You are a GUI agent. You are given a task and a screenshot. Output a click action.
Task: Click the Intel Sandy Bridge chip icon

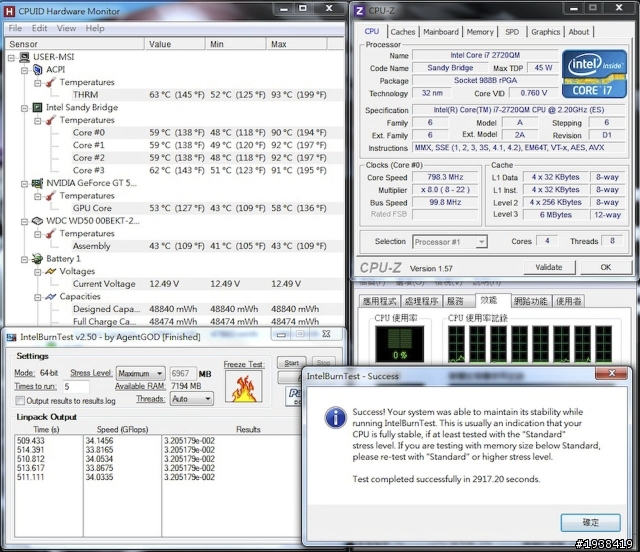(37, 107)
